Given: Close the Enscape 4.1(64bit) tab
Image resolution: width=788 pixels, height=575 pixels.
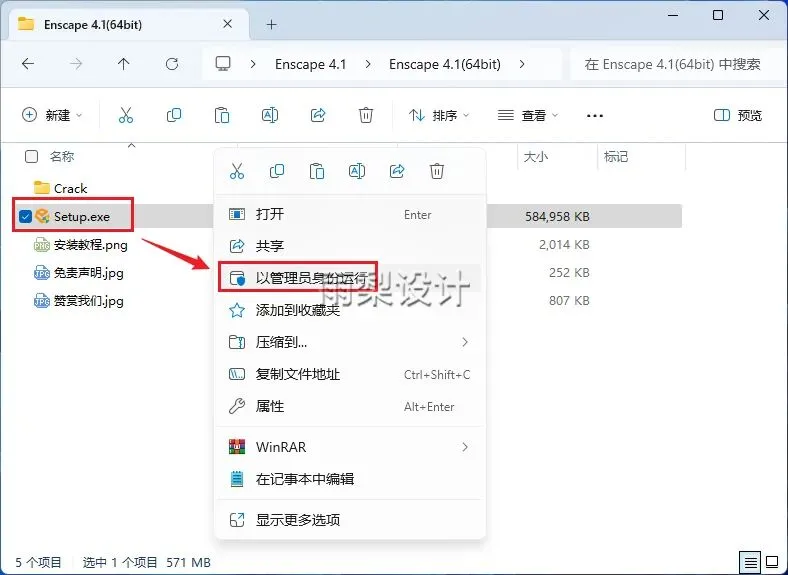Looking at the screenshot, I should 228,24.
